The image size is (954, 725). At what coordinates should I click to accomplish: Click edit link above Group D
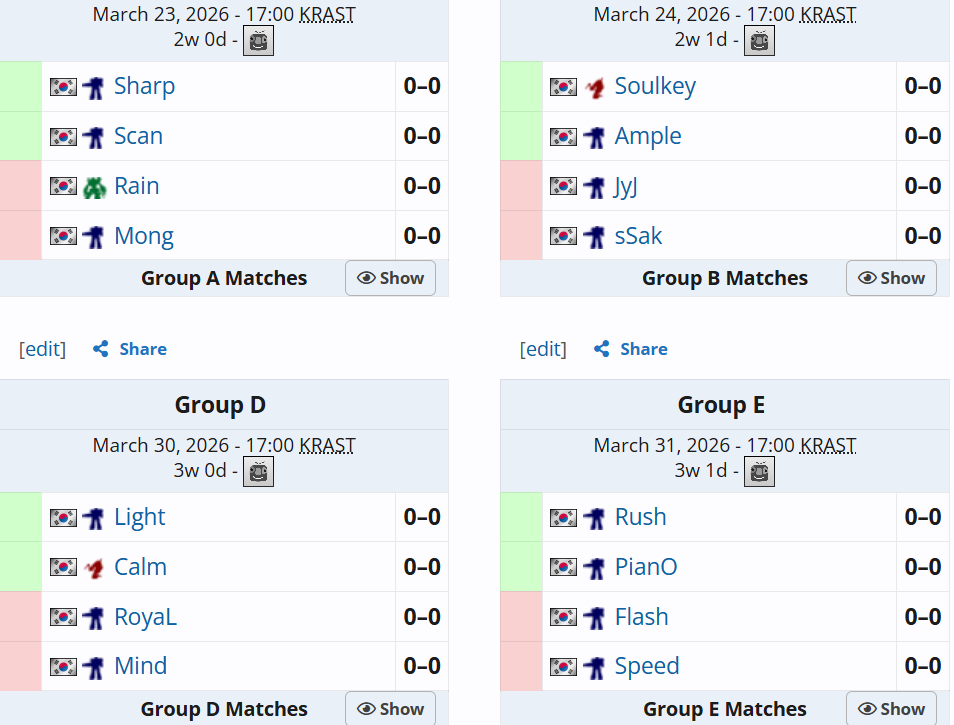[x=43, y=349]
